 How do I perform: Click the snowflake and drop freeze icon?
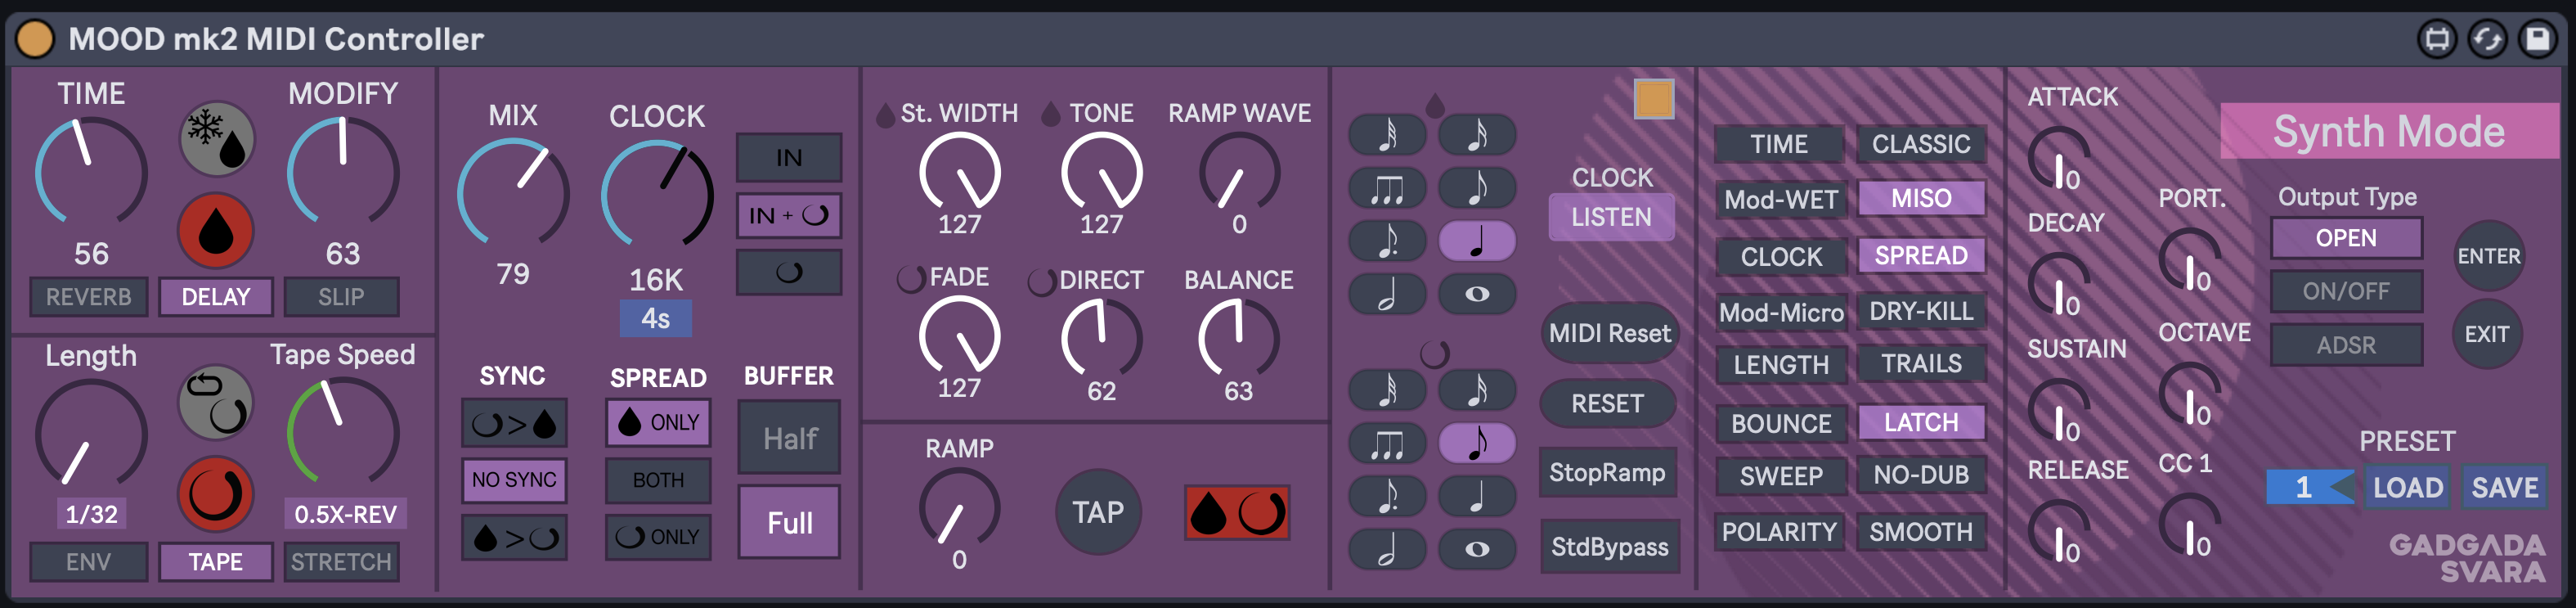tap(217, 140)
